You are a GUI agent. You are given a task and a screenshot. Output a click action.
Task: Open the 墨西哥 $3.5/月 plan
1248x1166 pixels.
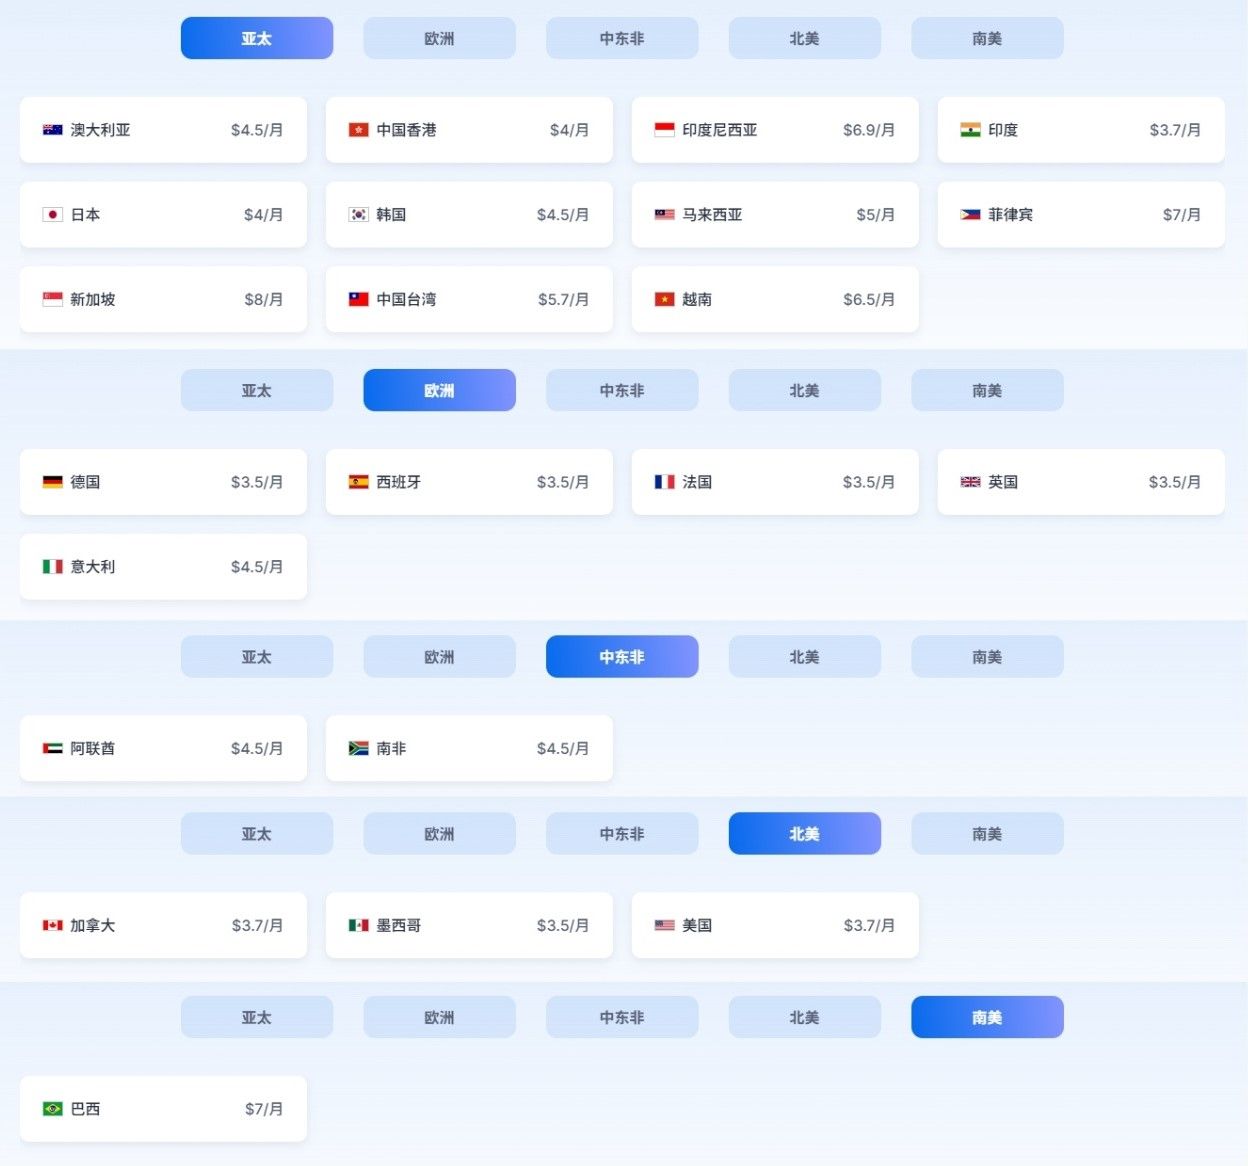(469, 925)
